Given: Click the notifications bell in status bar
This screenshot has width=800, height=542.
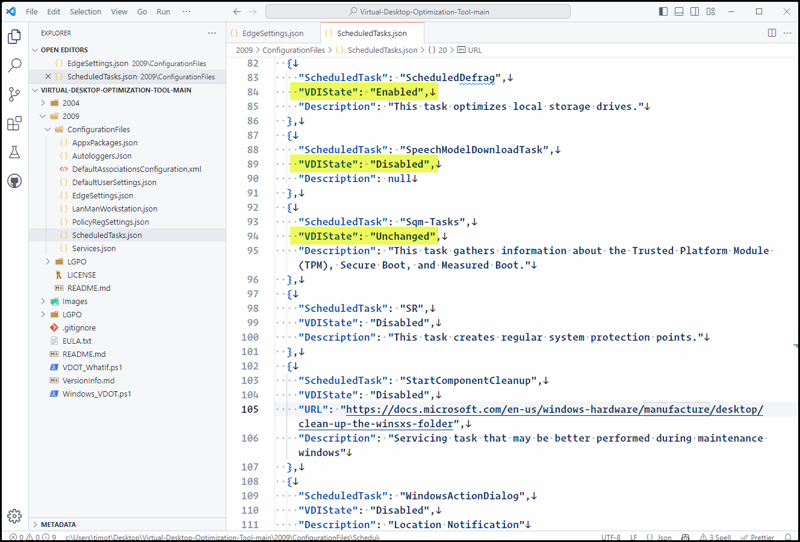Looking at the screenshot, I should pyautogui.click(x=786, y=537).
